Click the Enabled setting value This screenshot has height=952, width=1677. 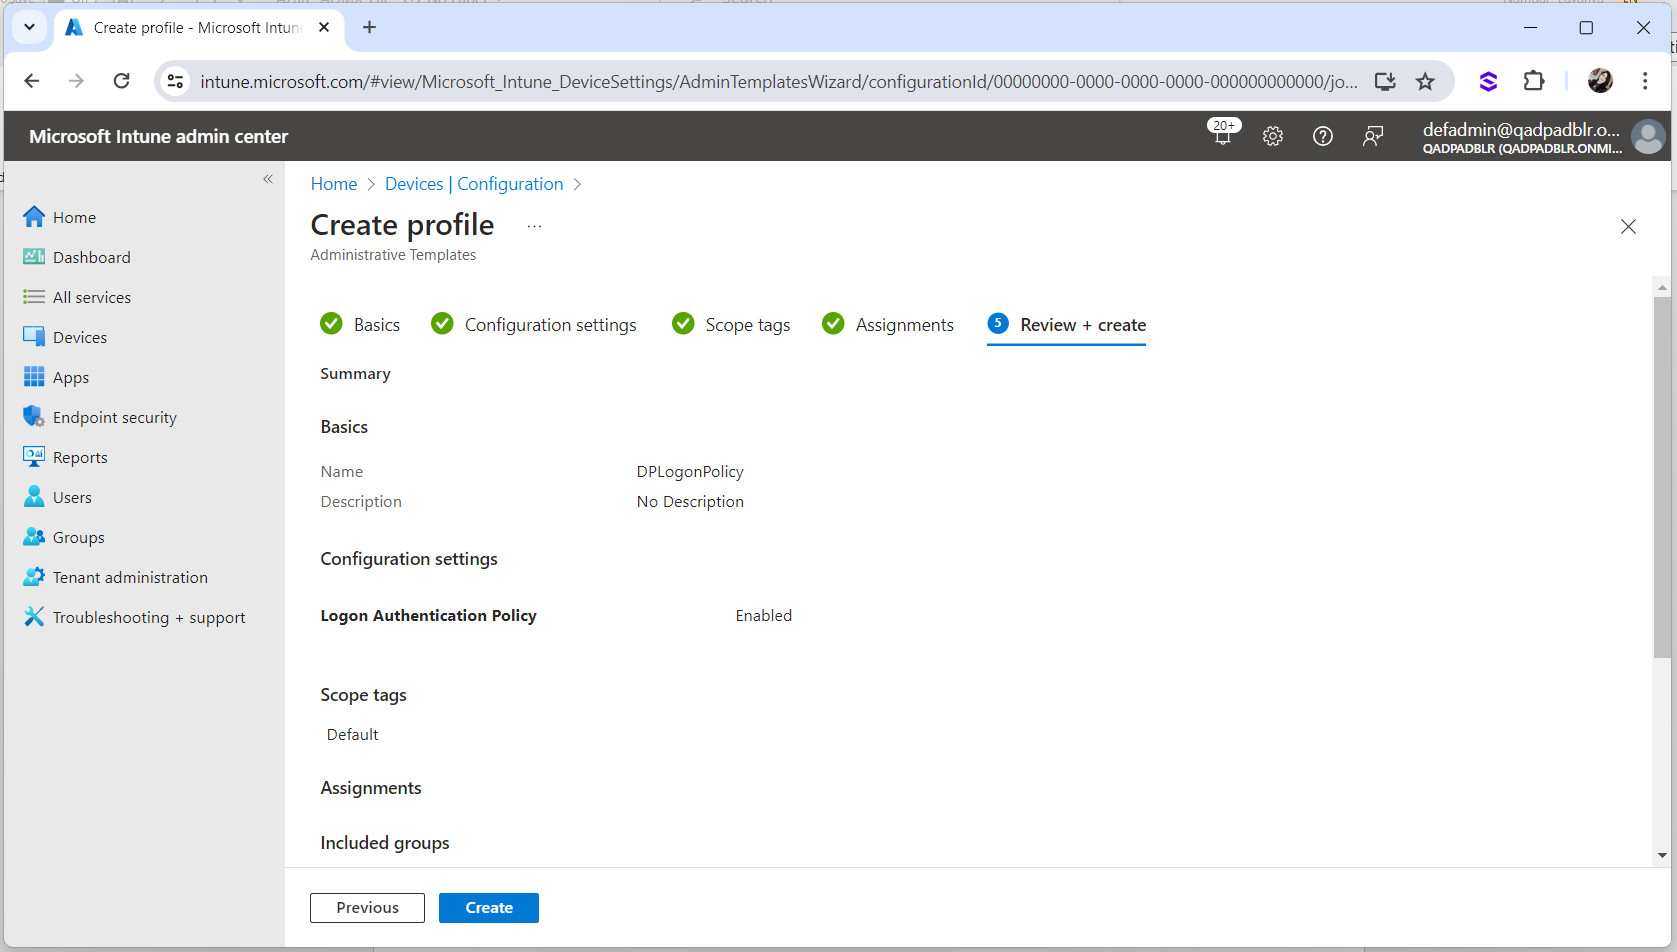763,616
